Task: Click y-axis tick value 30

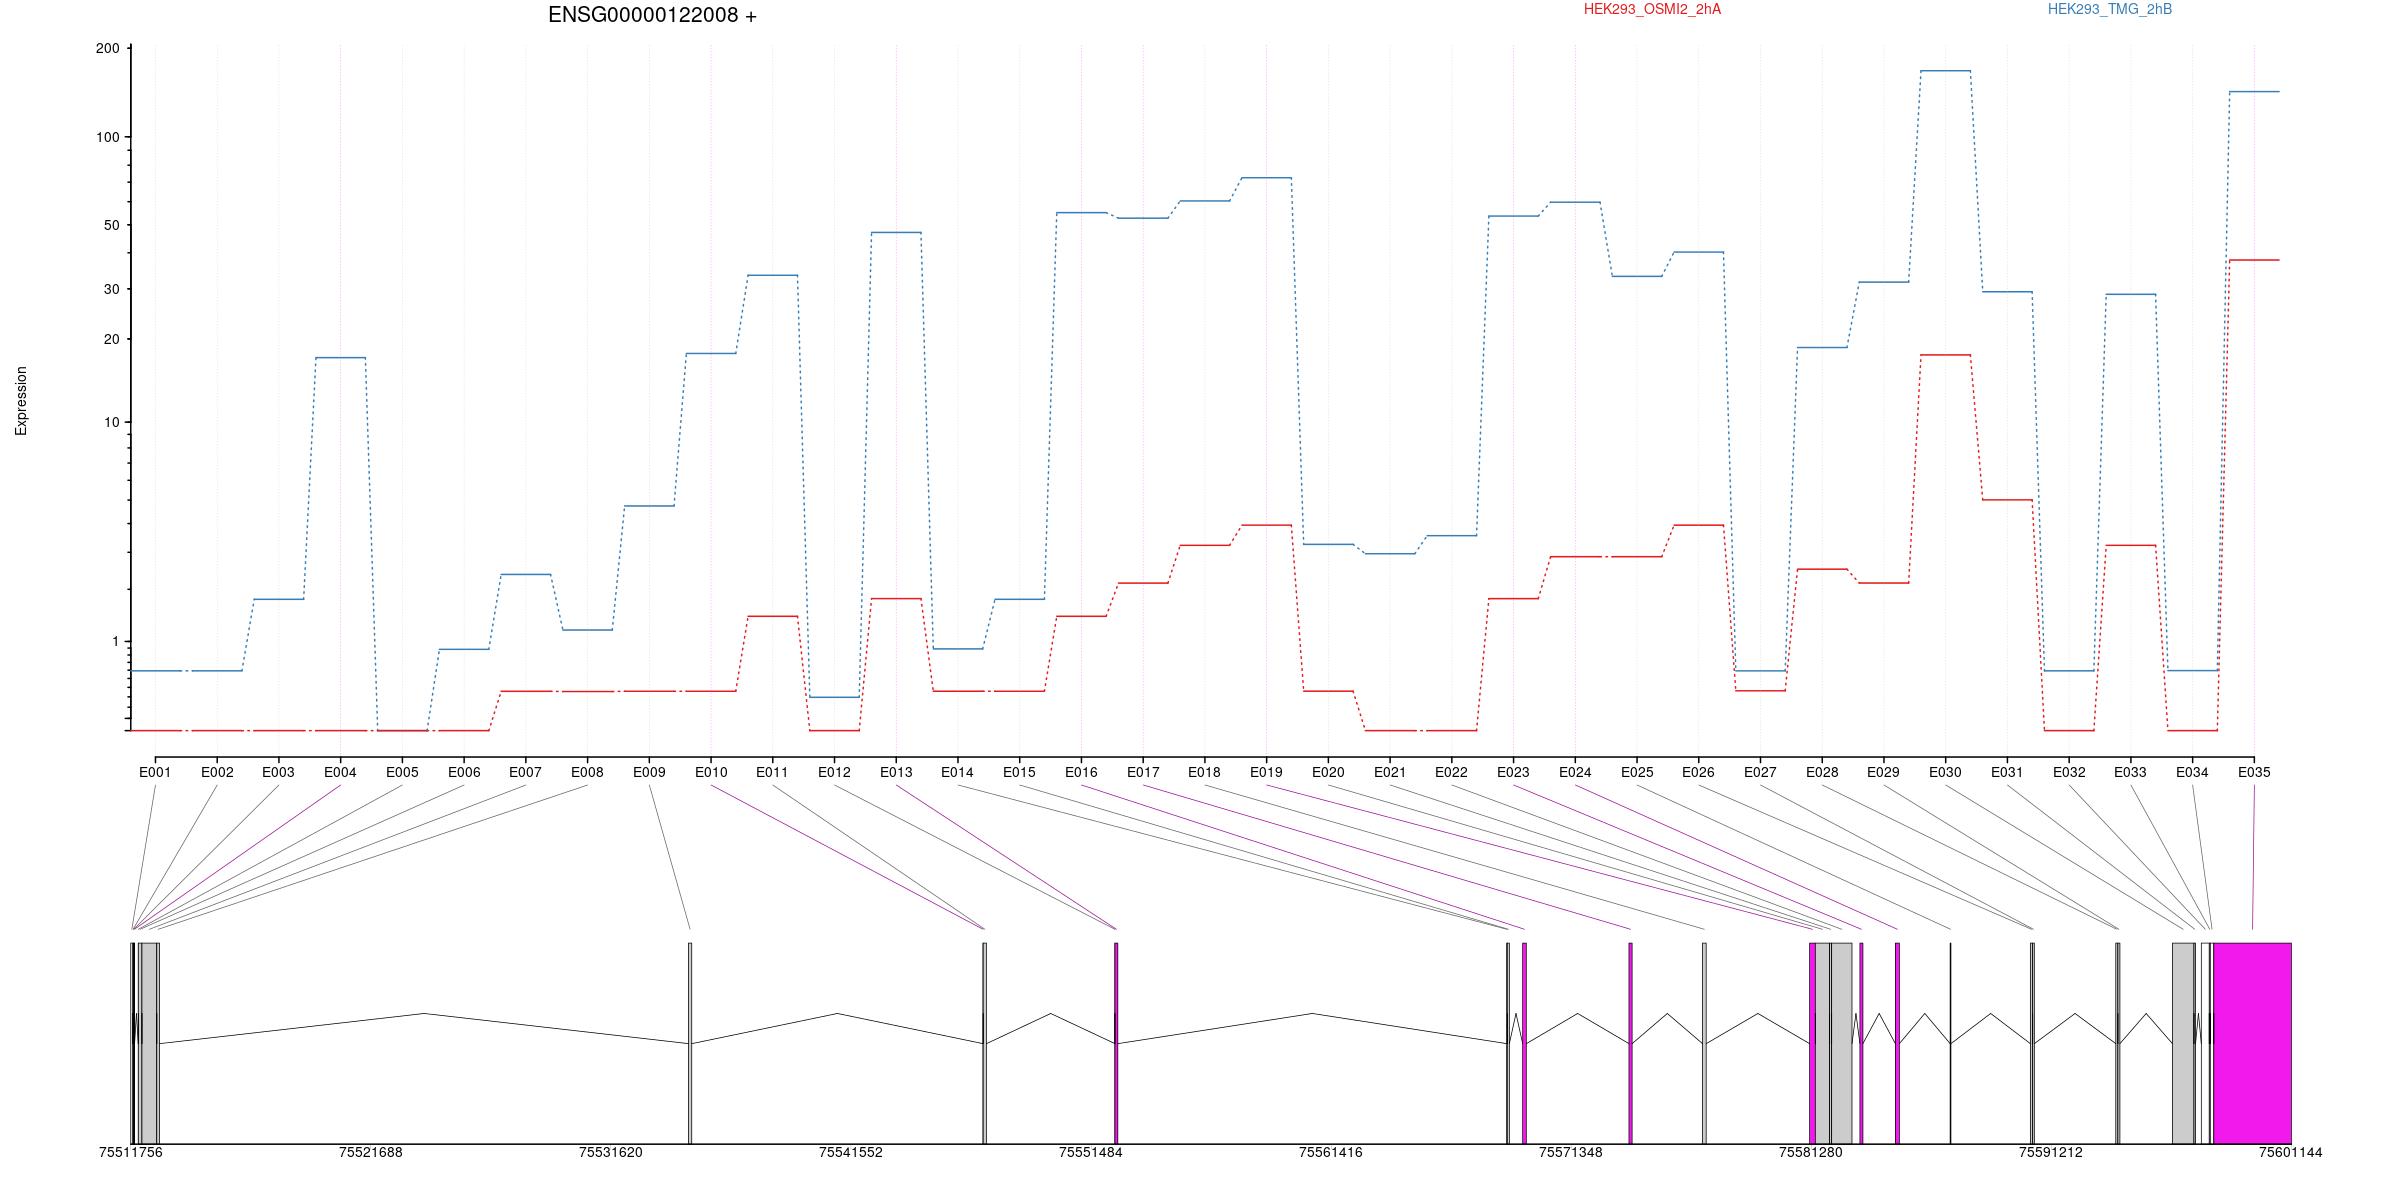Action: coord(111,289)
